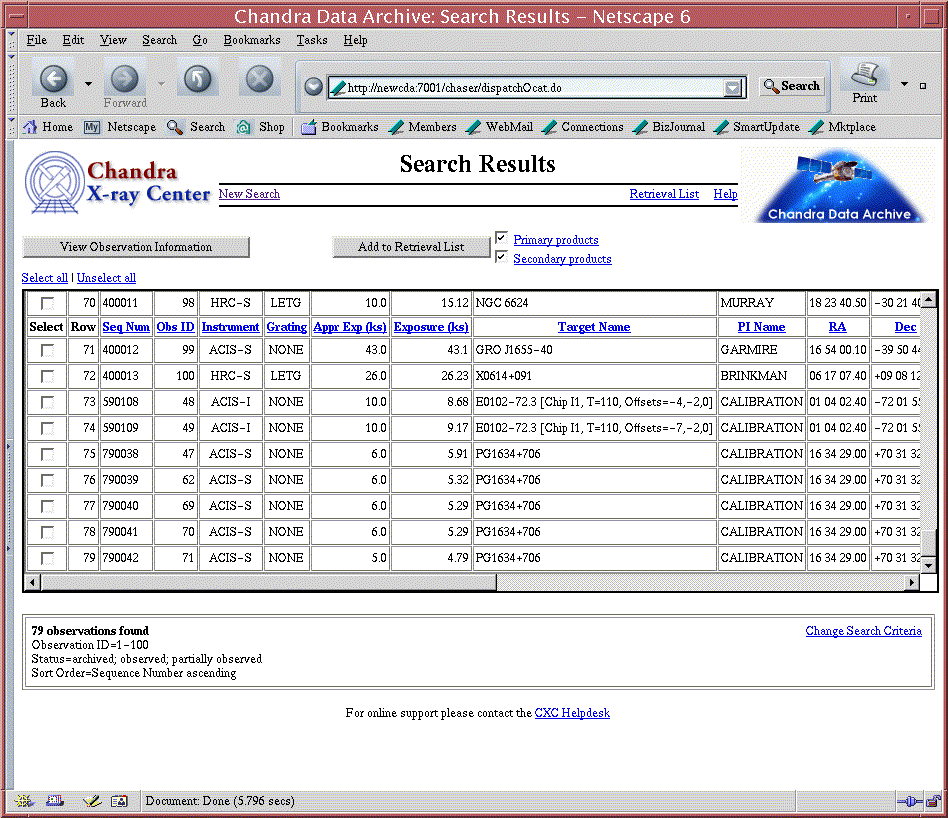Viewport: 948px width, 818px height.
Task: Expand the URL address bar dropdown
Action: click(x=735, y=88)
